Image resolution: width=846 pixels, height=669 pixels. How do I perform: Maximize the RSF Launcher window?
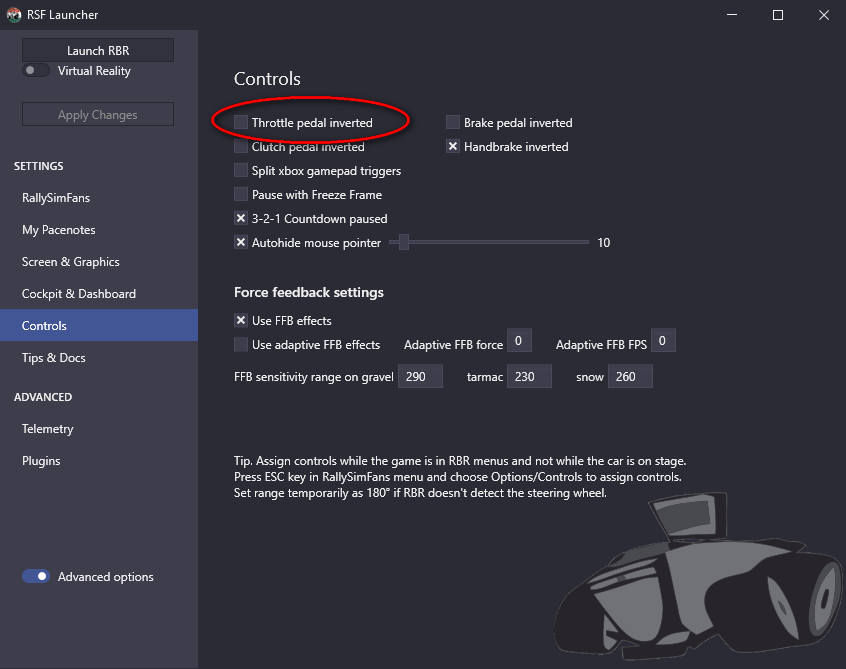[777, 15]
